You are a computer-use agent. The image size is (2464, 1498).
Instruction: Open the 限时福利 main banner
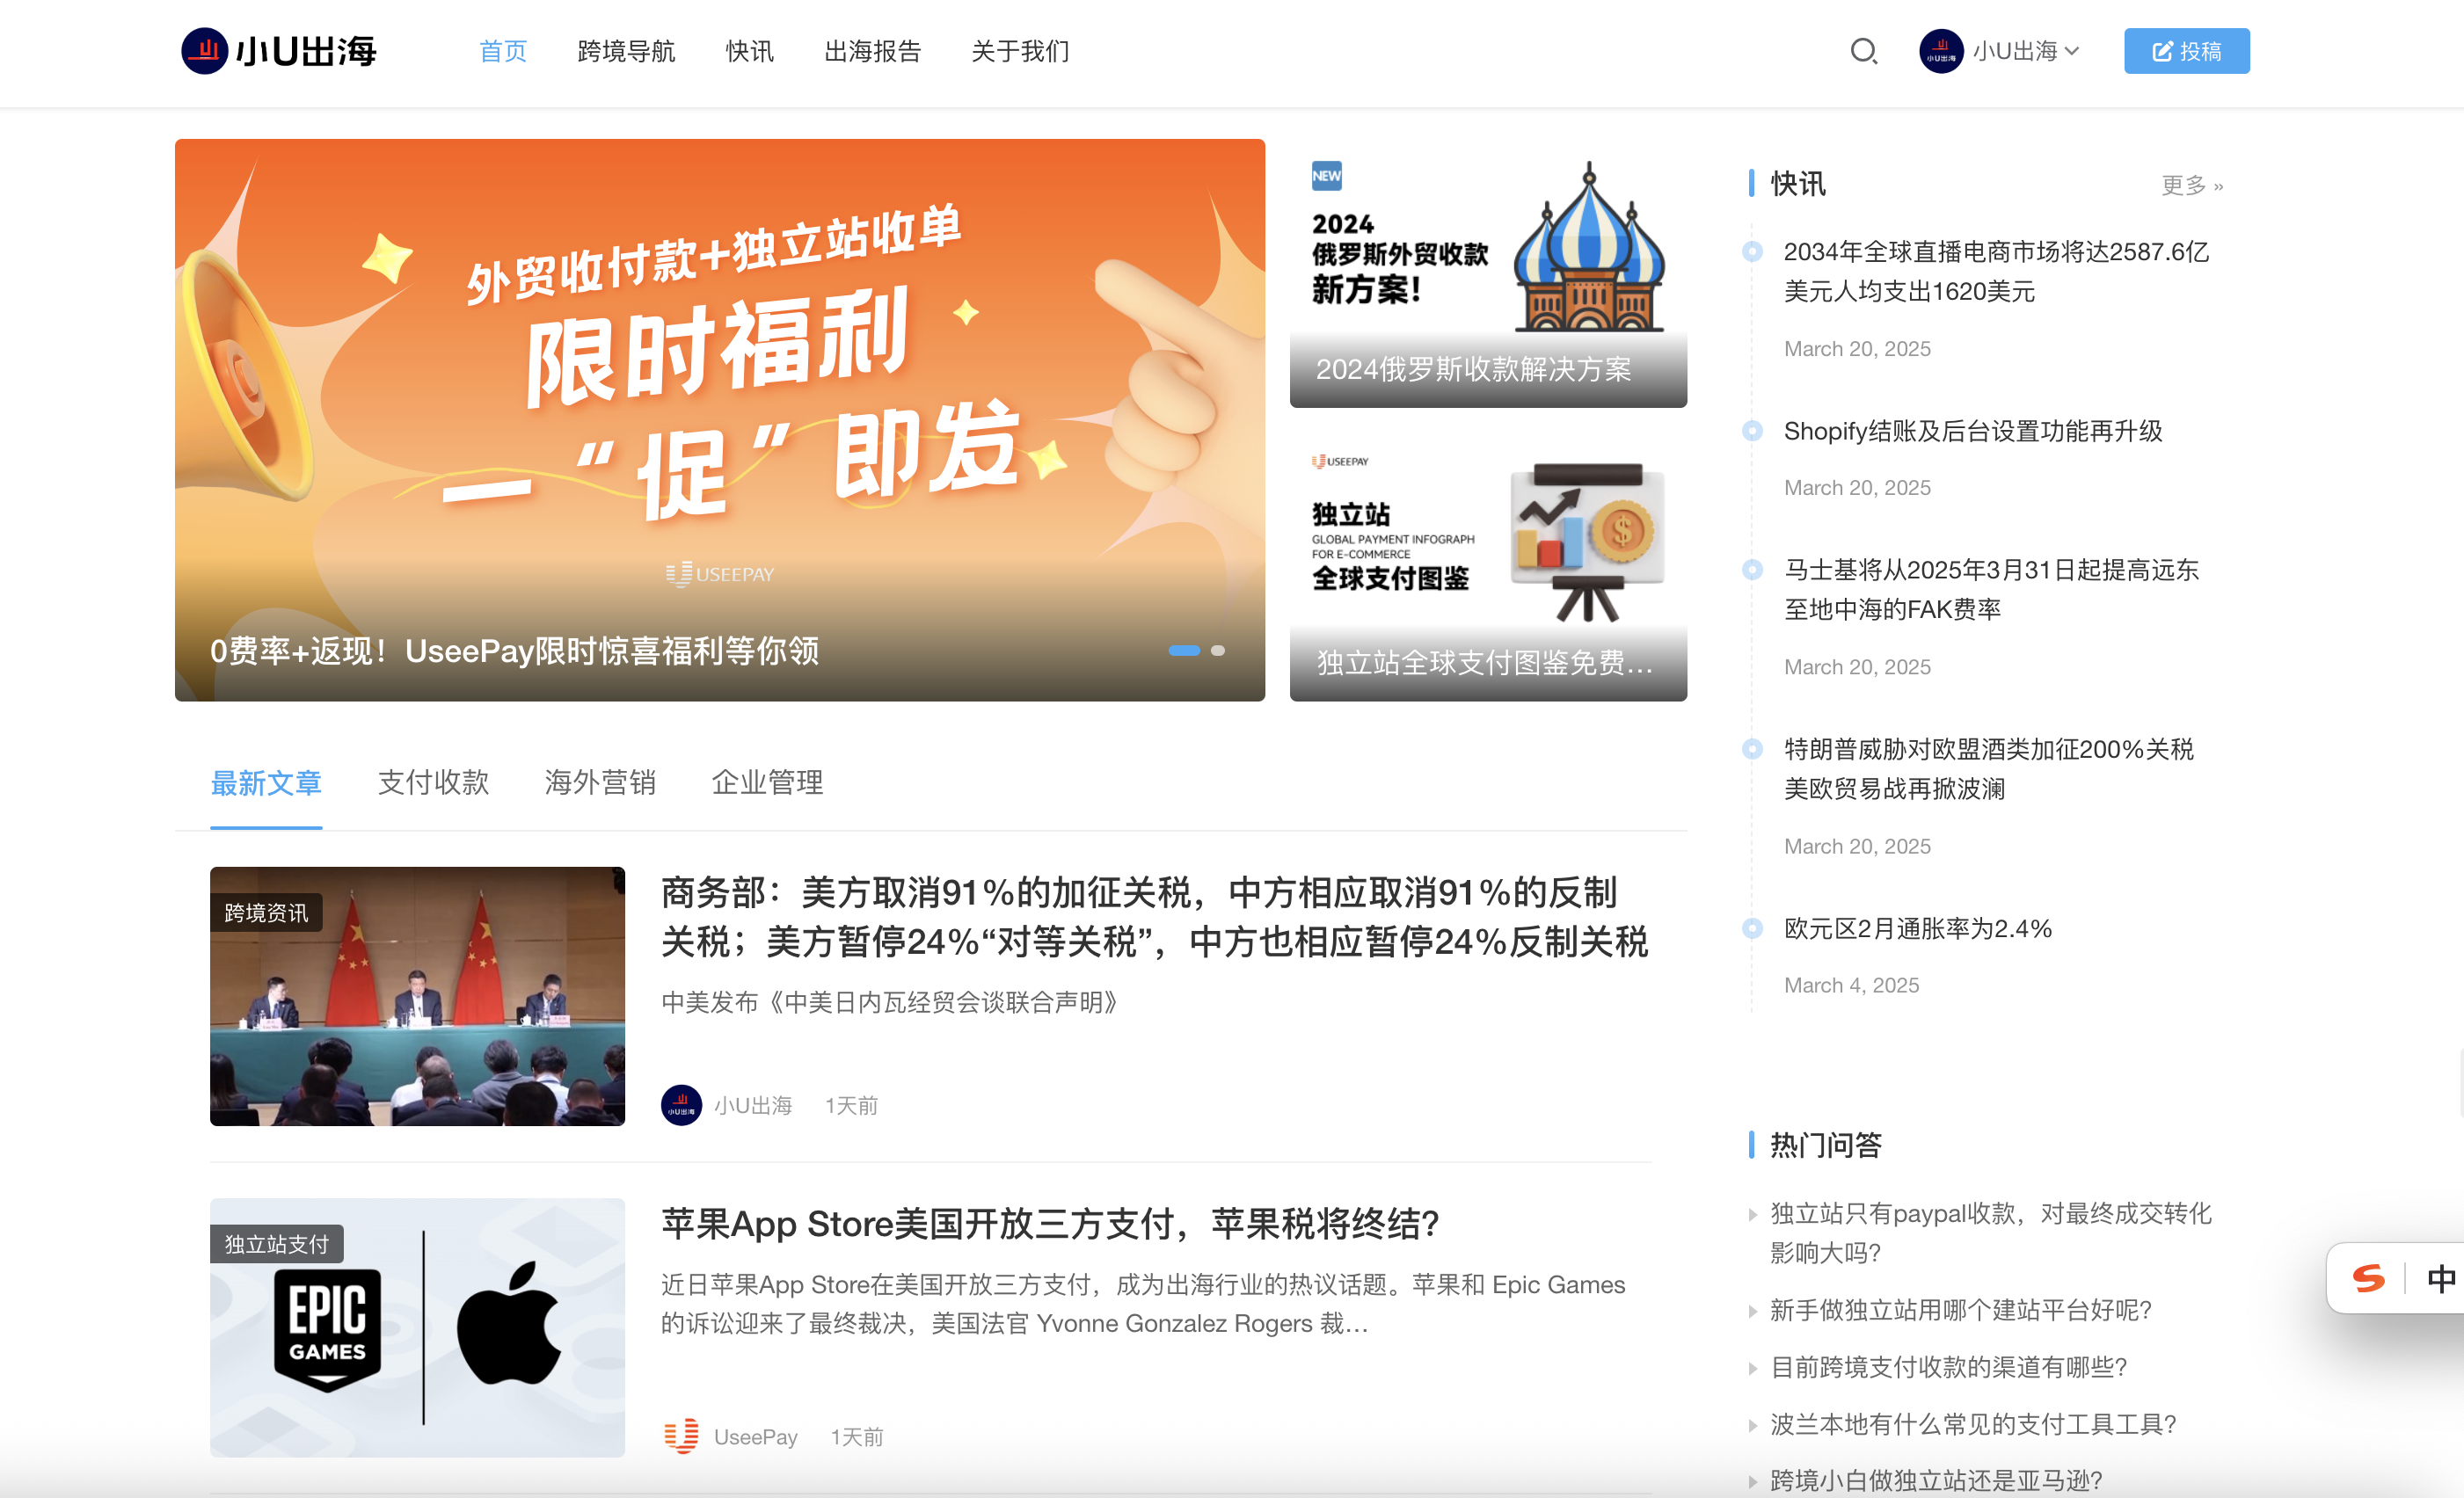(720, 420)
